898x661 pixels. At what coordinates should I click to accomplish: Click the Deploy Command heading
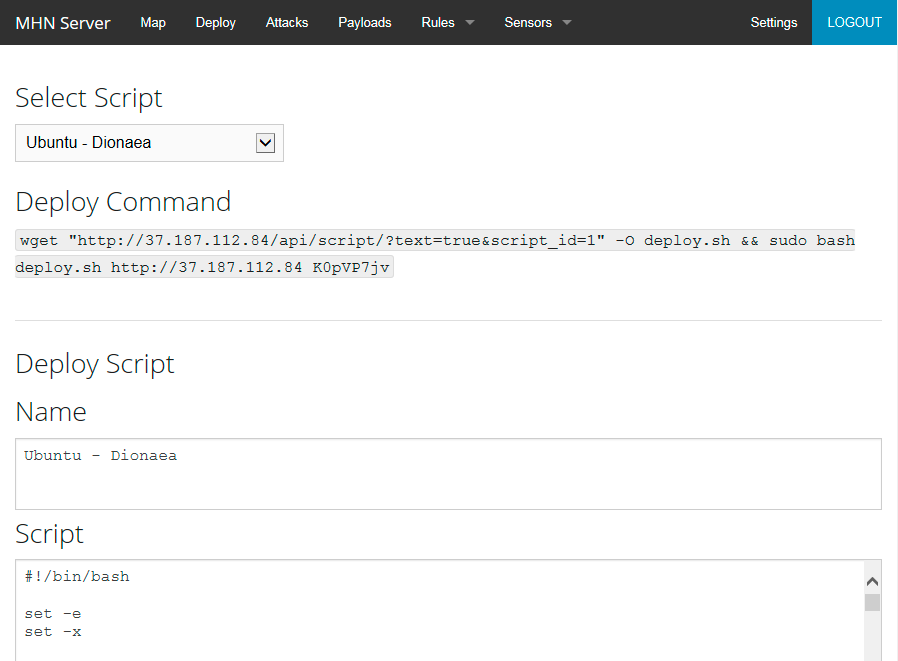[123, 202]
